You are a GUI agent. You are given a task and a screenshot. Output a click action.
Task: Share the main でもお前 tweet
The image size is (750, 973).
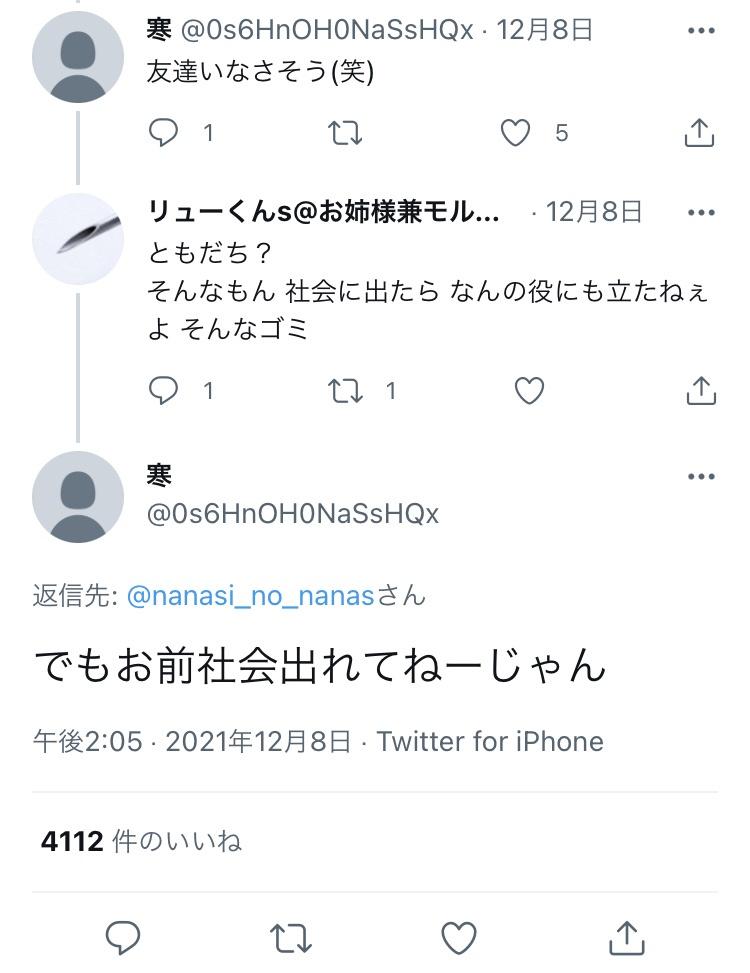click(626, 937)
